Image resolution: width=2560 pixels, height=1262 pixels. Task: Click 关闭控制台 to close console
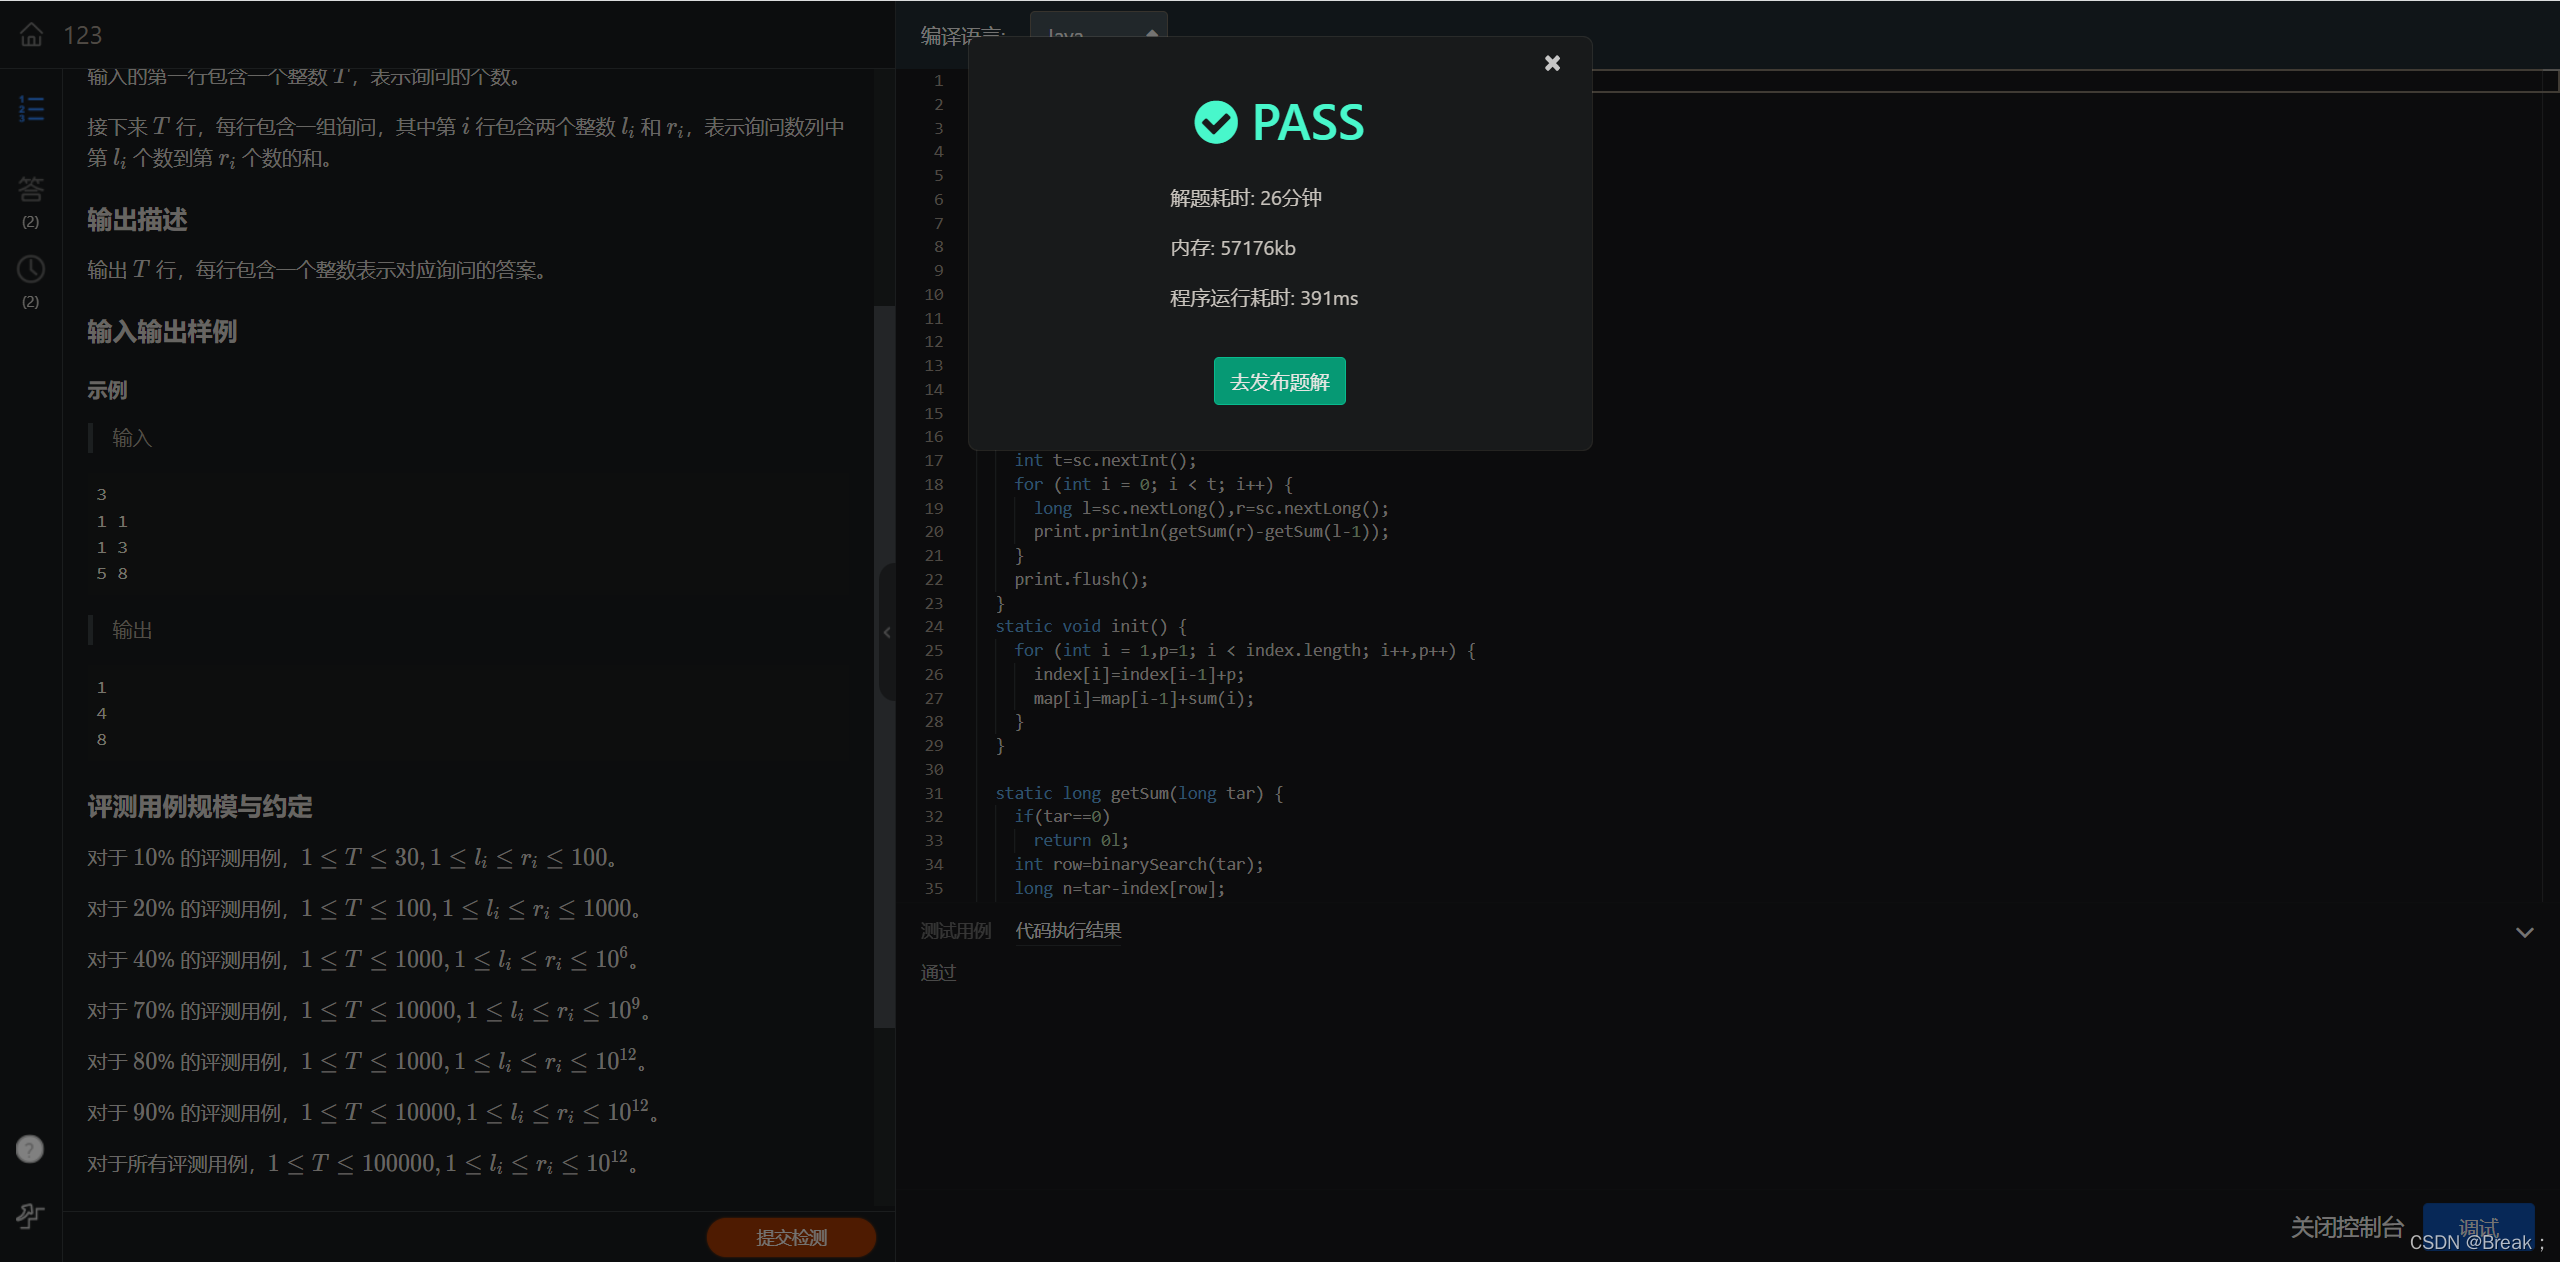tap(2346, 1227)
